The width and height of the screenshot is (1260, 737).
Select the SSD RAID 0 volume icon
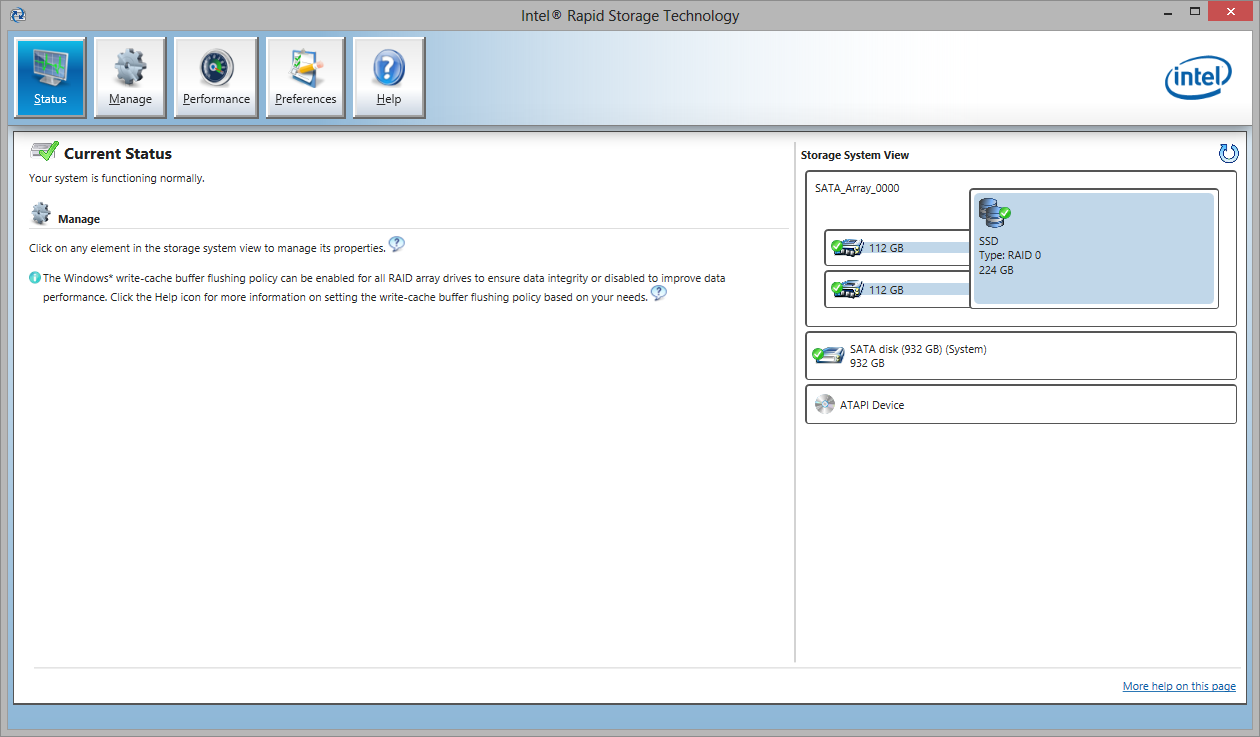[x=994, y=214]
